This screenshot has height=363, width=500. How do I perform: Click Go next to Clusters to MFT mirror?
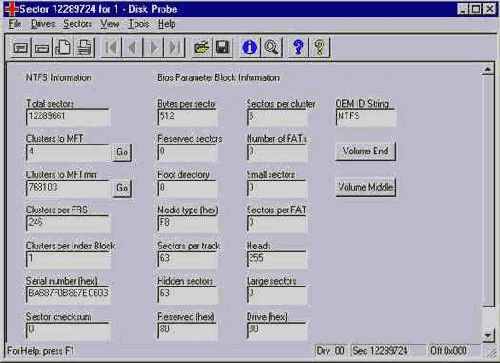tap(122, 188)
